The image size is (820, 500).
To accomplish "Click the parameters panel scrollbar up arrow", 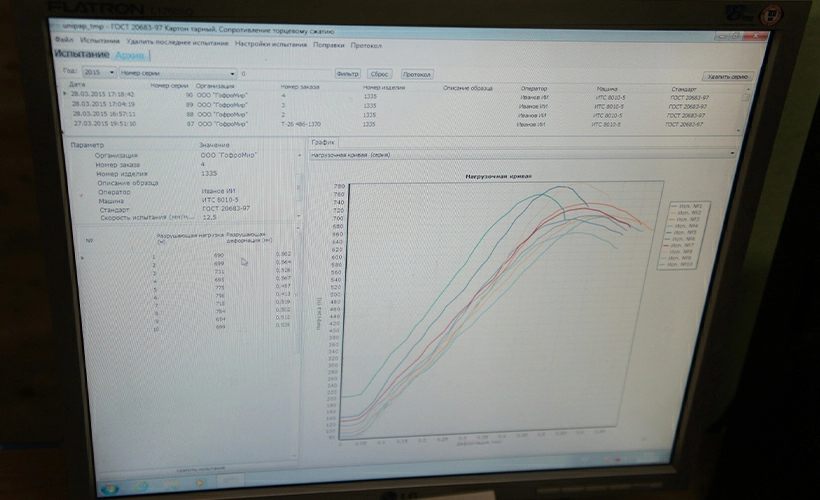I will (299, 155).
